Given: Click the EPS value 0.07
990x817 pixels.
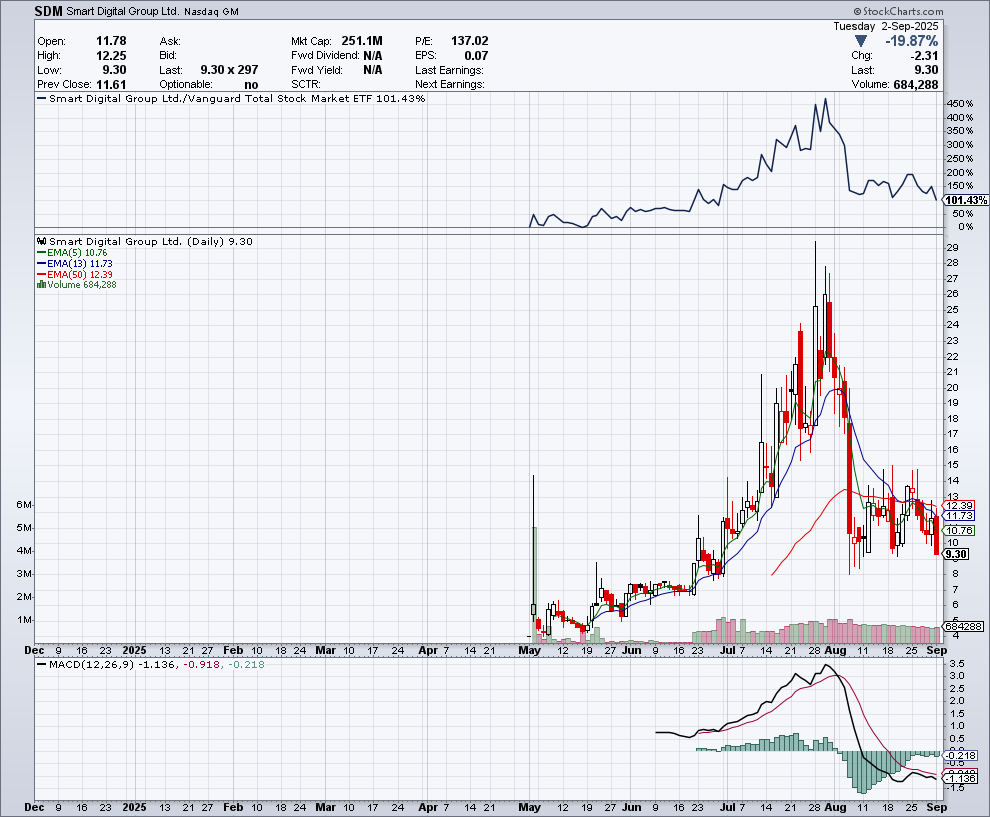Looking at the screenshot, I should coord(476,56).
